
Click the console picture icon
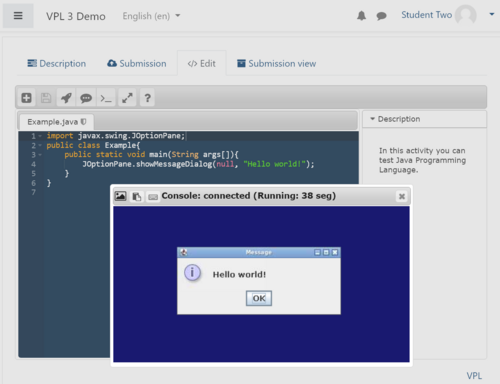121,196
